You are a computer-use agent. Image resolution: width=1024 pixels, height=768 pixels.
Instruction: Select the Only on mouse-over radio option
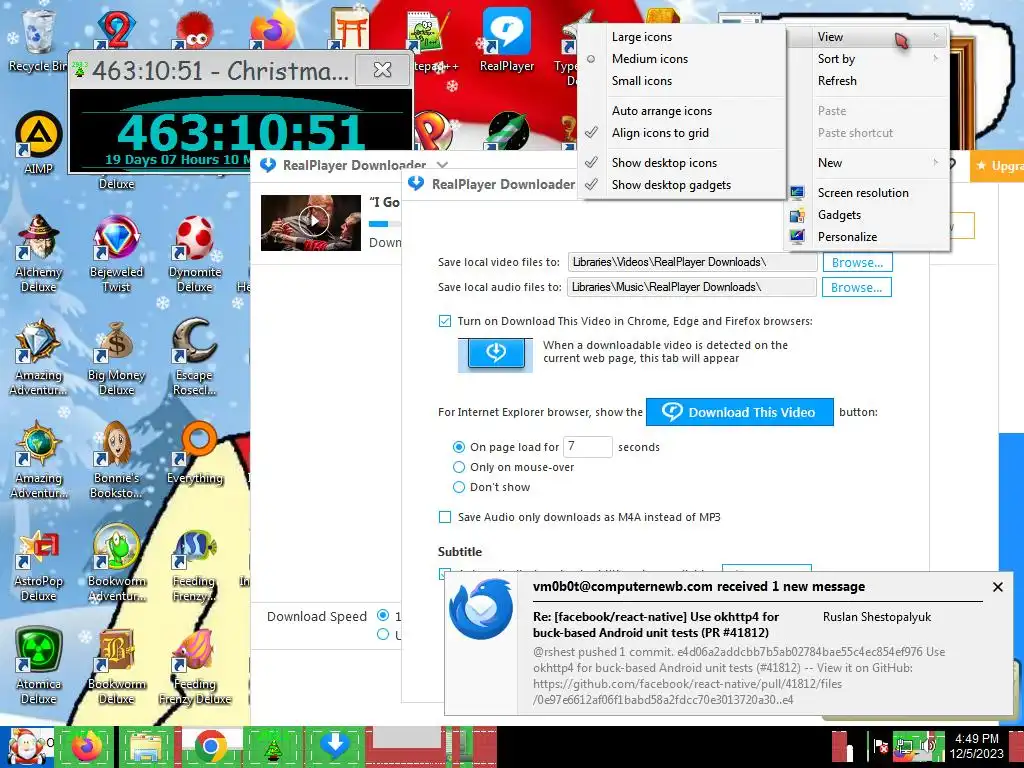[458, 468]
